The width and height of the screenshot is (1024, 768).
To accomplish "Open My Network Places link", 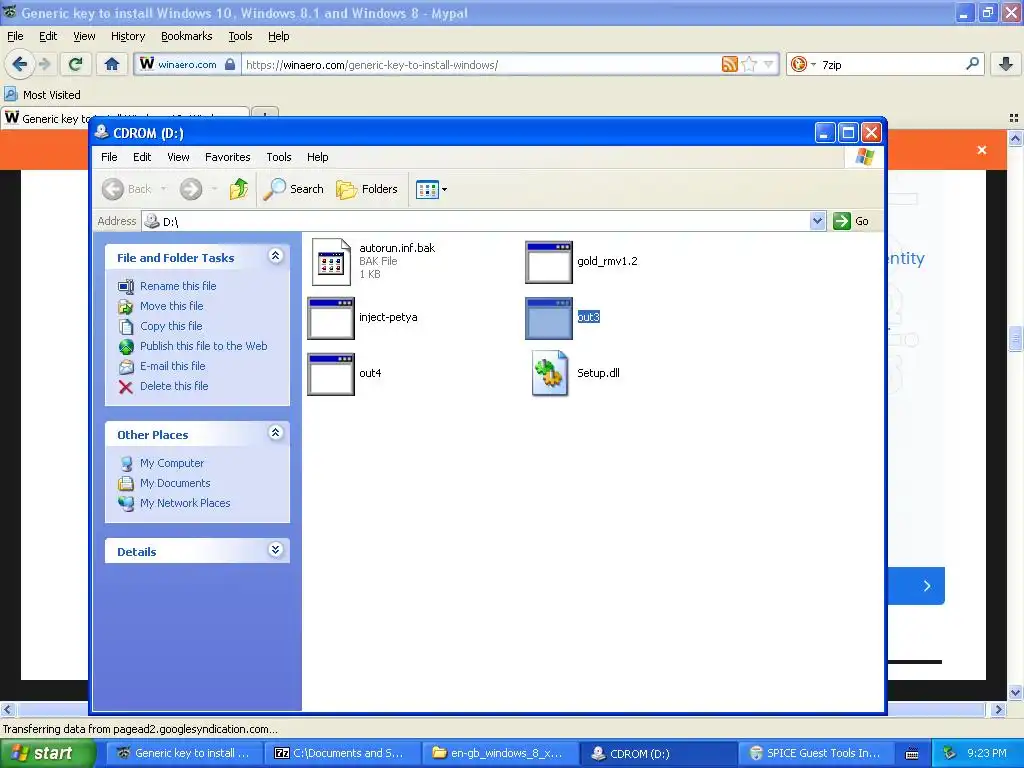I will (185, 504).
